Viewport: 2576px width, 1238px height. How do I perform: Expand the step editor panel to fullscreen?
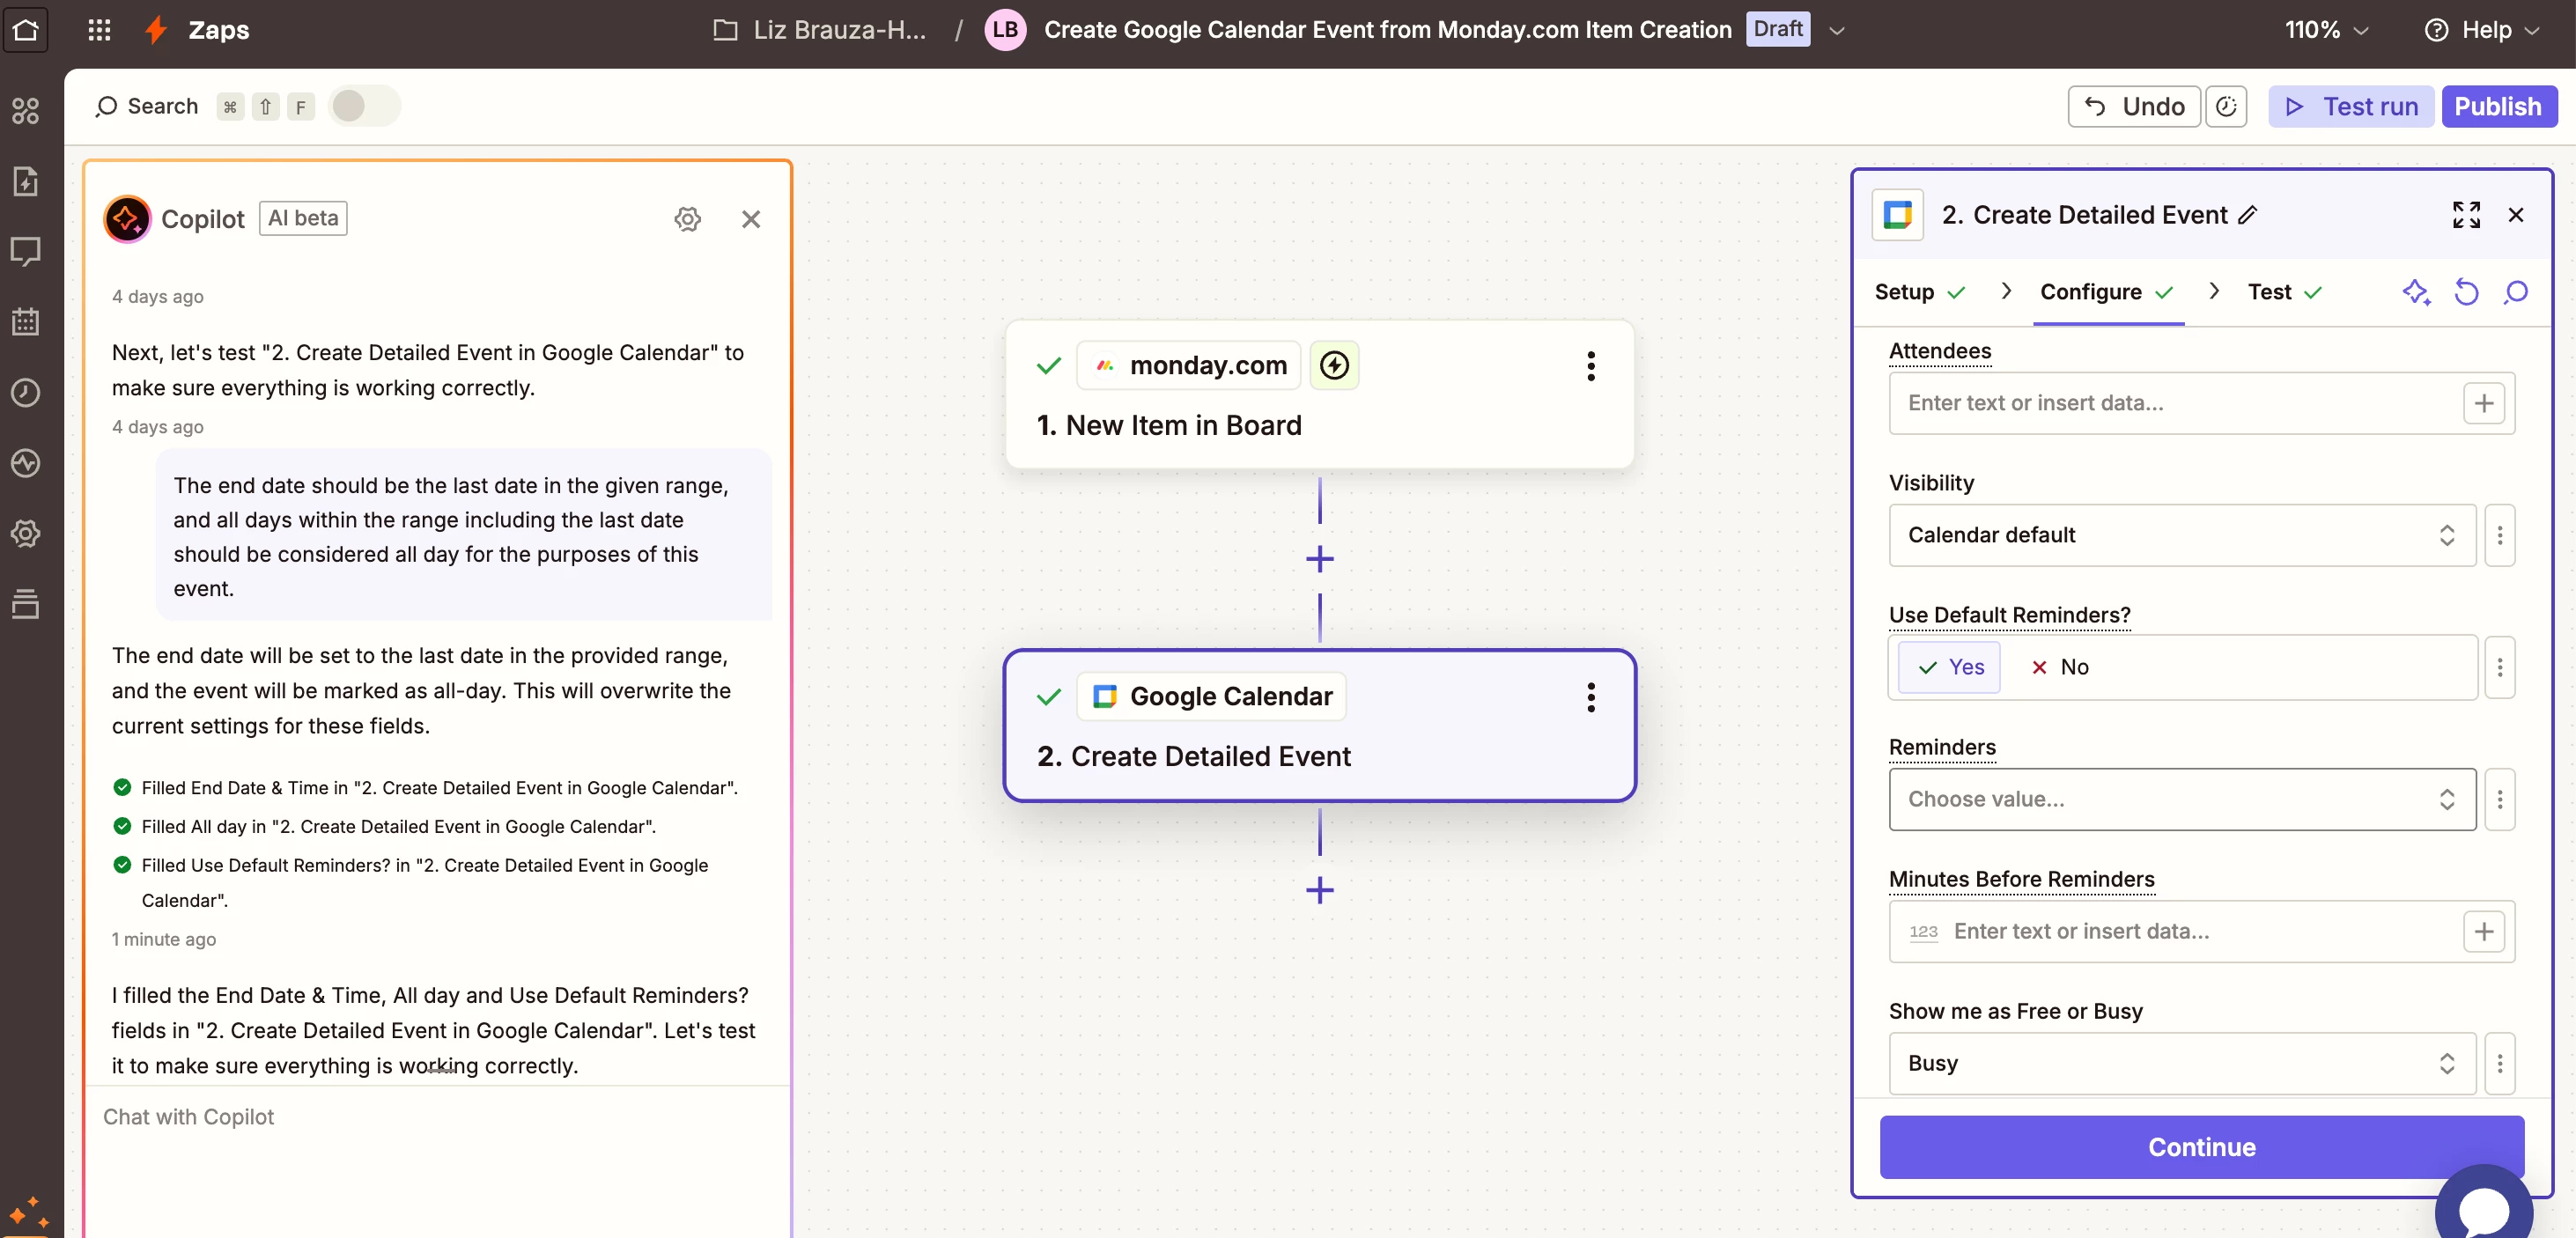(x=2466, y=215)
